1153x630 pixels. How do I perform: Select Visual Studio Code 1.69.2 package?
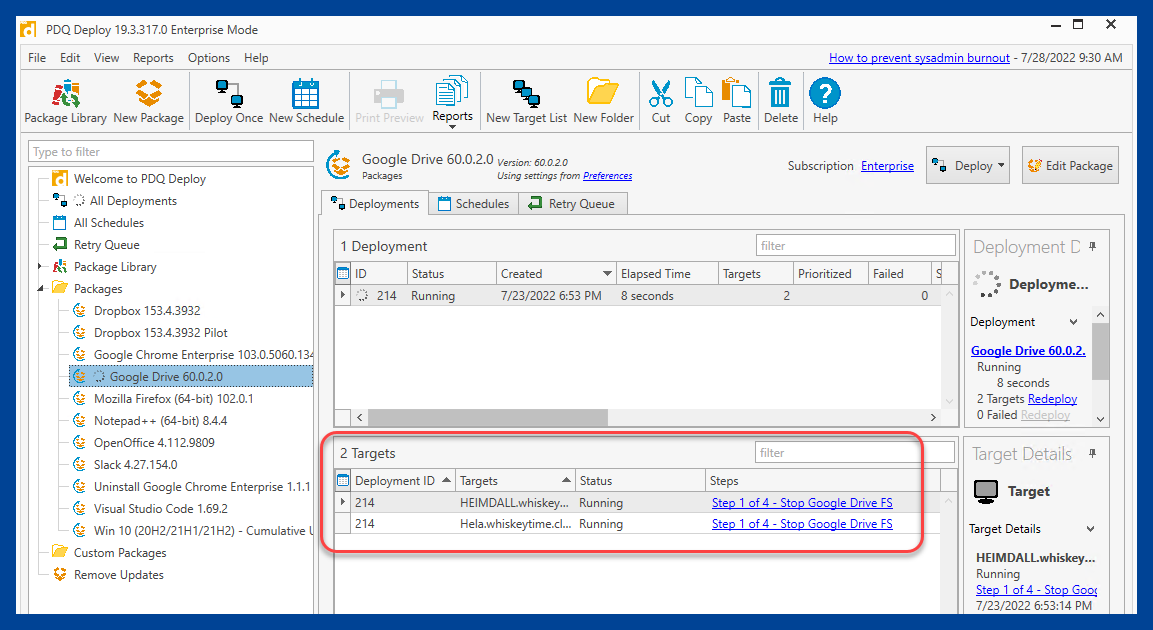(x=161, y=509)
